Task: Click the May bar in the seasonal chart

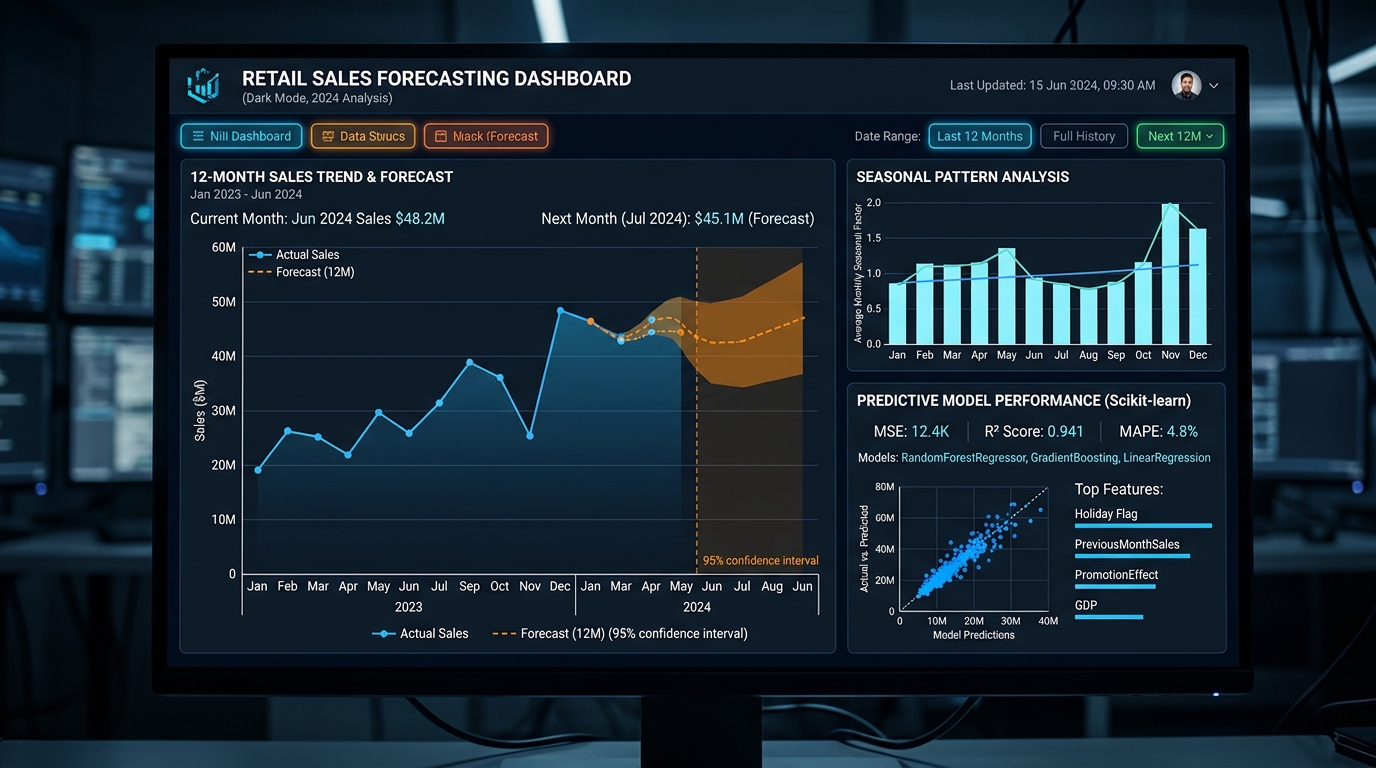Action: pos(1006,296)
